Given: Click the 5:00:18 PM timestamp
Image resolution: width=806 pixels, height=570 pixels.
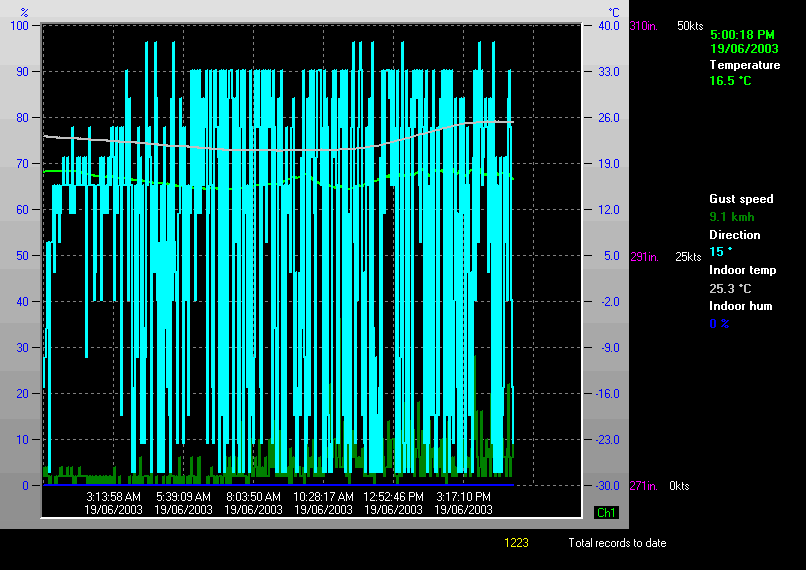Looking at the screenshot, I should pyautogui.click(x=742, y=34).
